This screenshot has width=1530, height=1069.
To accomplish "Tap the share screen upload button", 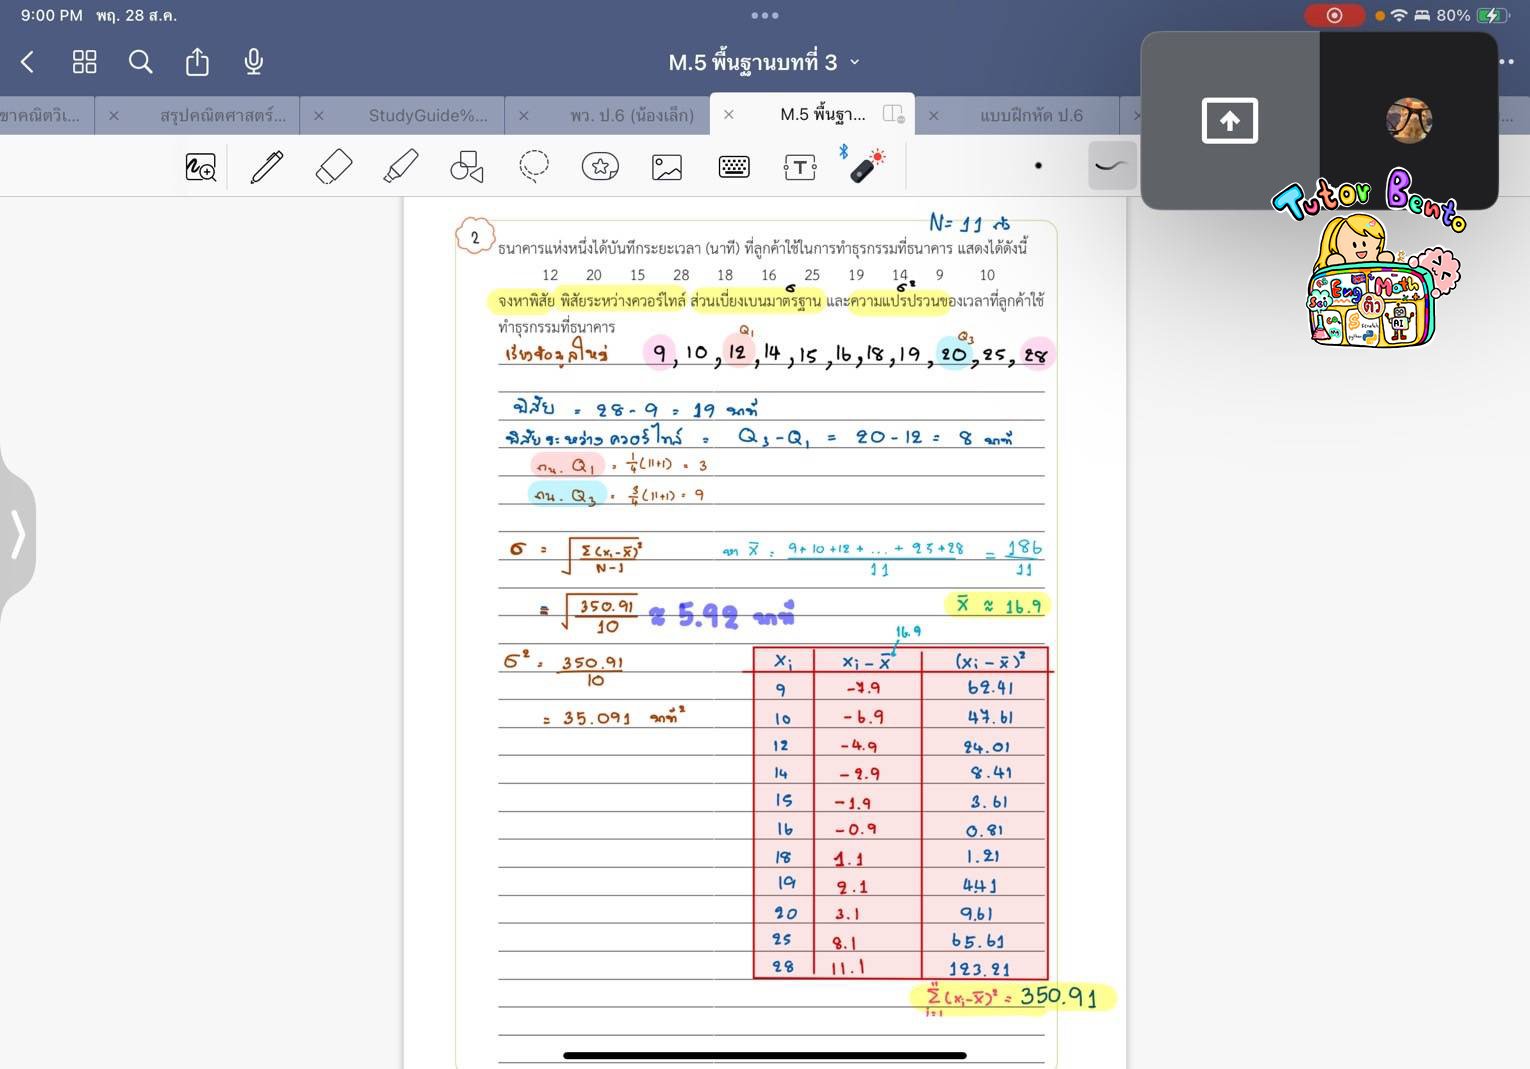I will pyautogui.click(x=1229, y=121).
